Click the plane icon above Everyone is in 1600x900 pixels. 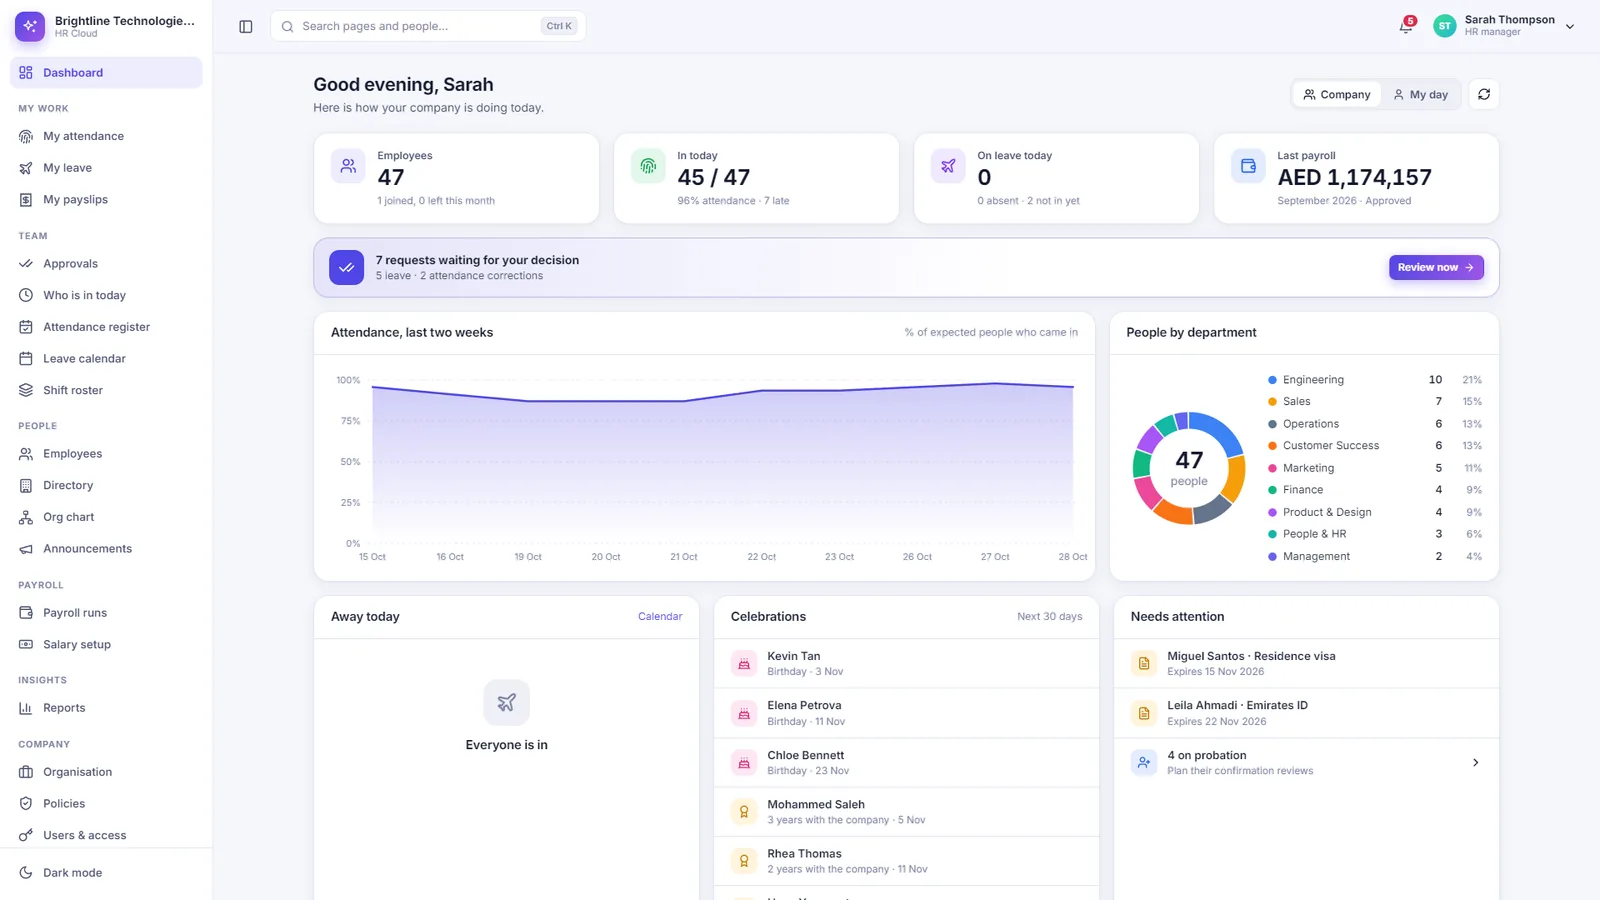(507, 702)
